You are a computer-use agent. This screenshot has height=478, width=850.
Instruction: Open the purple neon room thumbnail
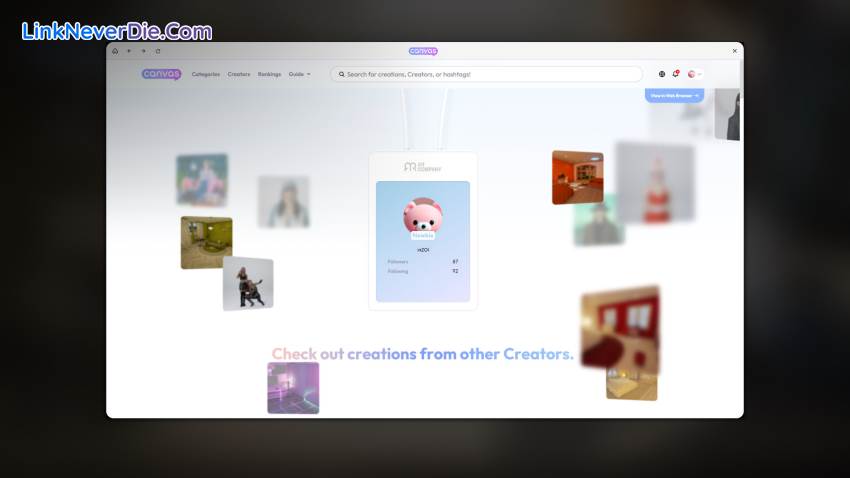(x=293, y=388)
